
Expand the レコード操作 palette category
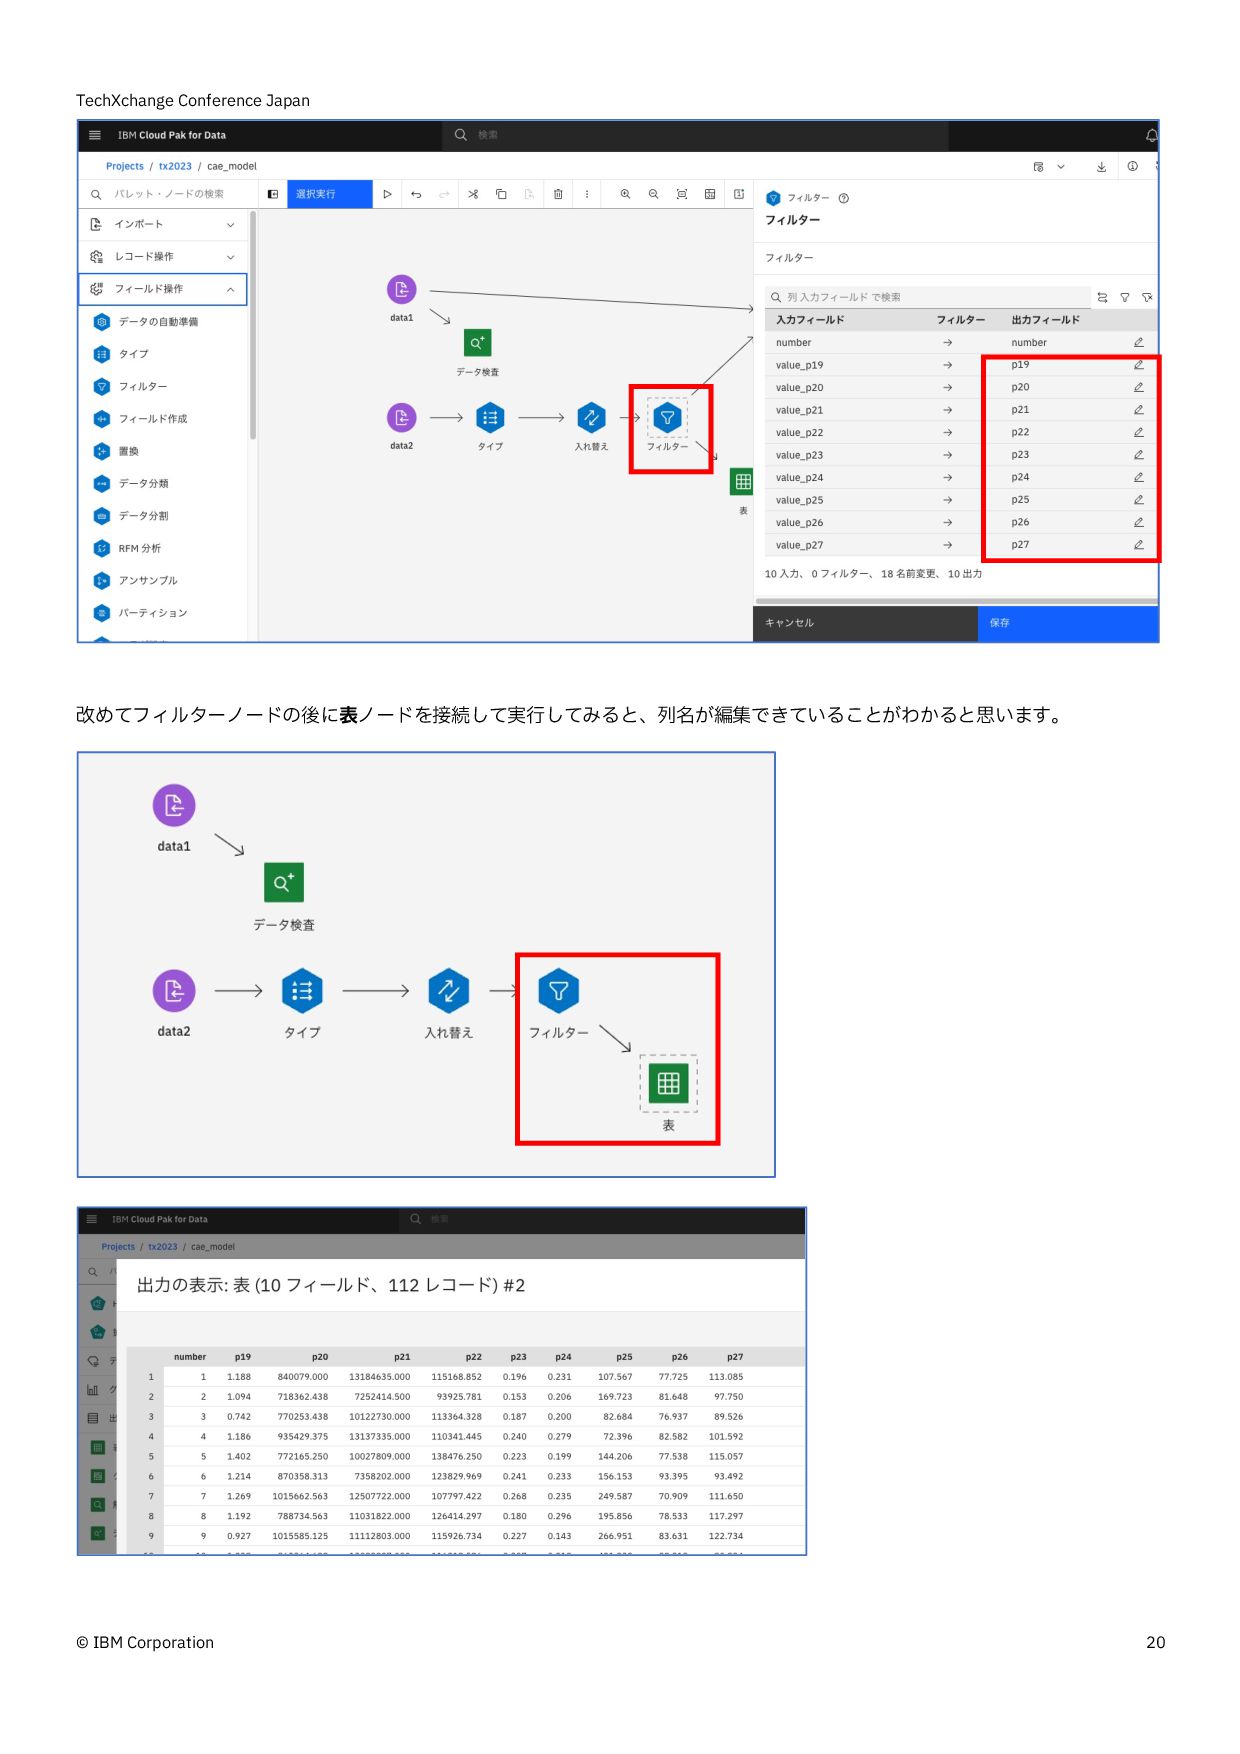tap(163, 257)
